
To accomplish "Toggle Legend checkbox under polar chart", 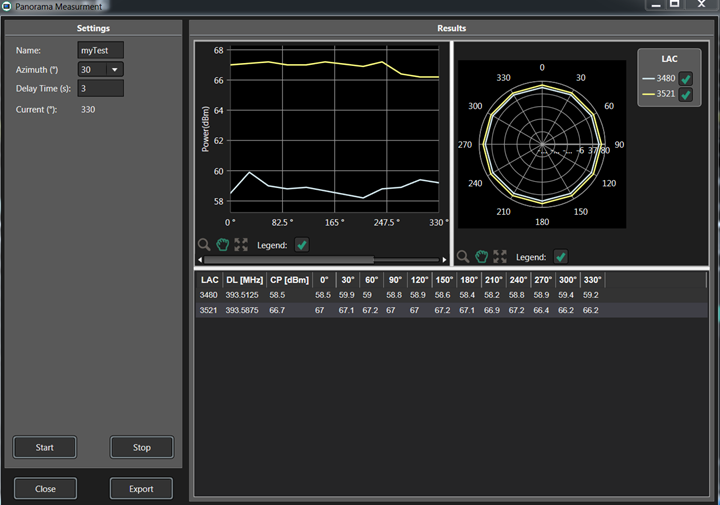I will 561,257.
